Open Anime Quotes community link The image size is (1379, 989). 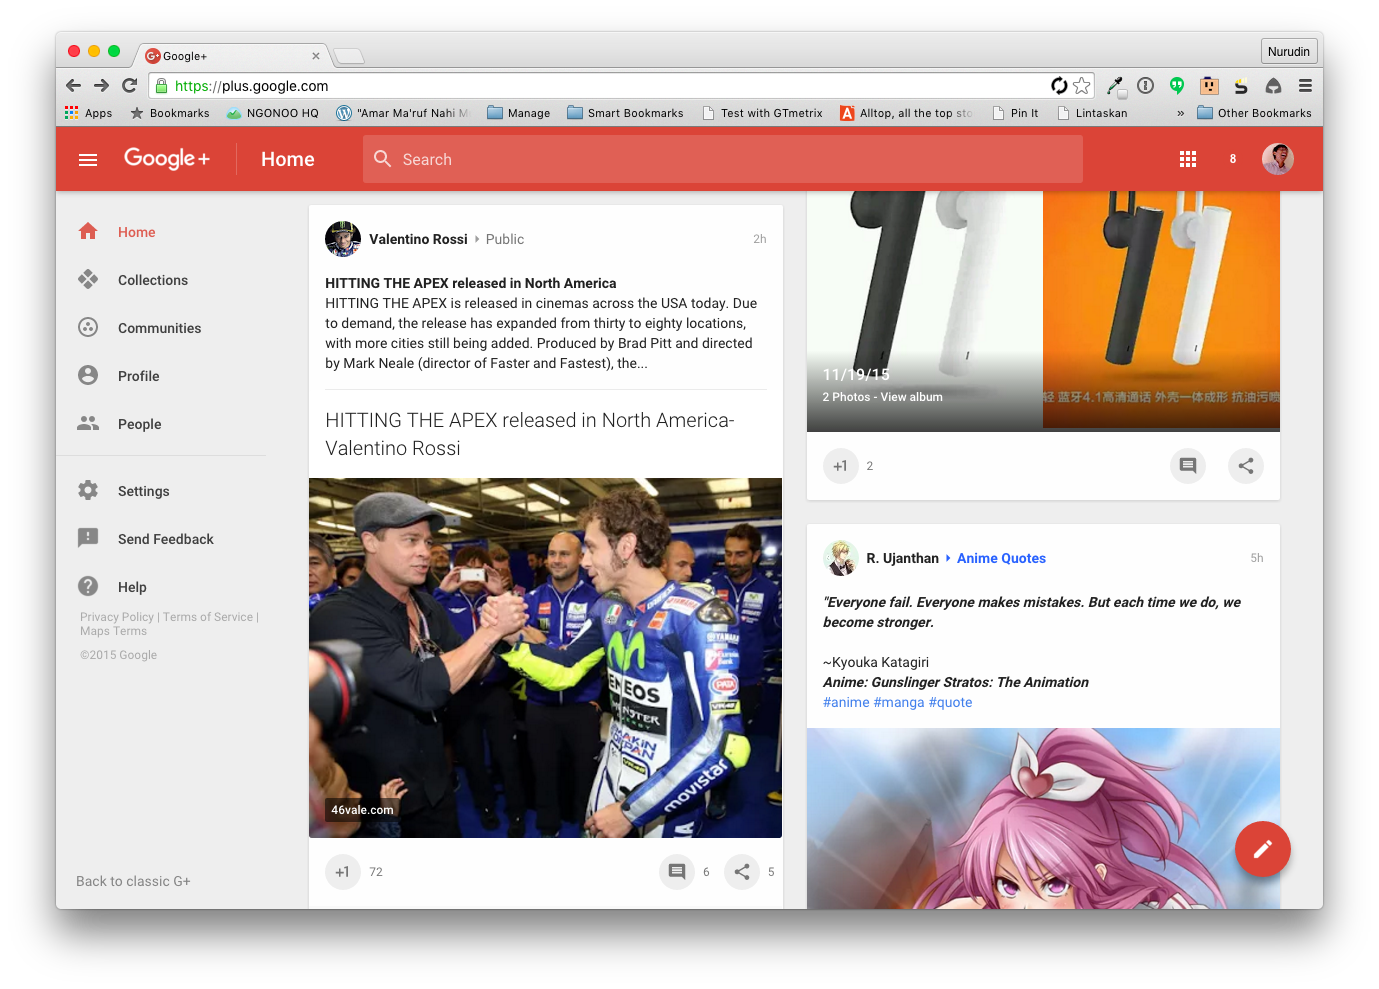pos(1001,558)
